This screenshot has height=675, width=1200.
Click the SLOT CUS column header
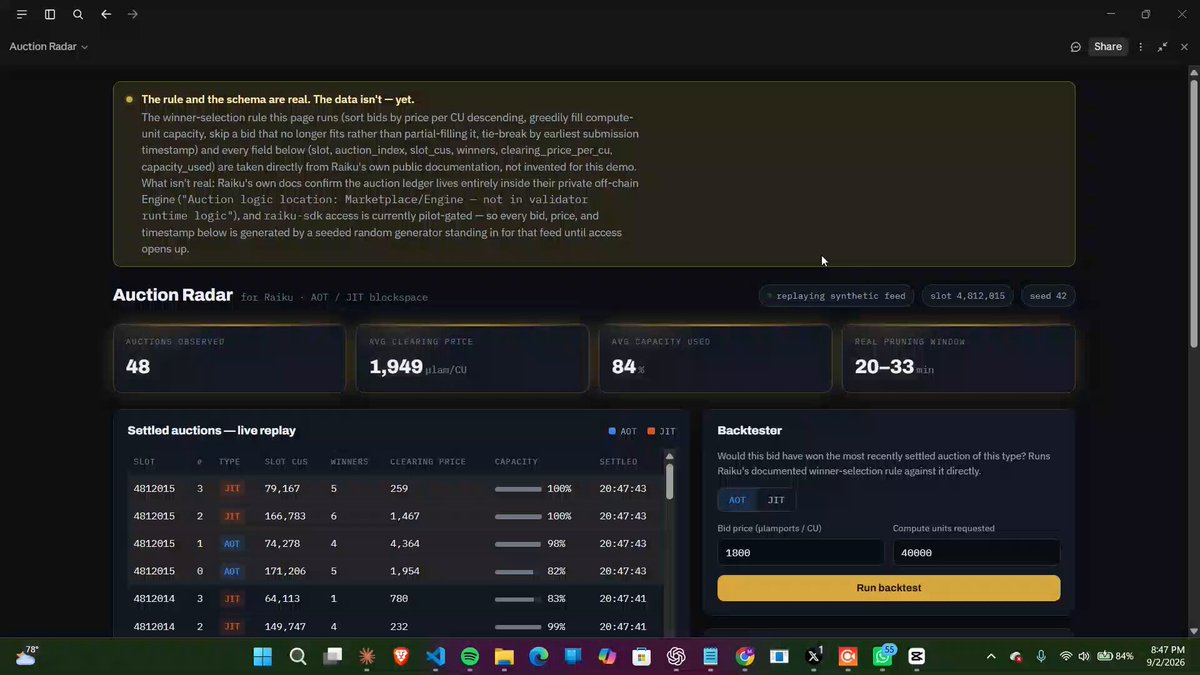pyautogui.click(x=286, y=462)
